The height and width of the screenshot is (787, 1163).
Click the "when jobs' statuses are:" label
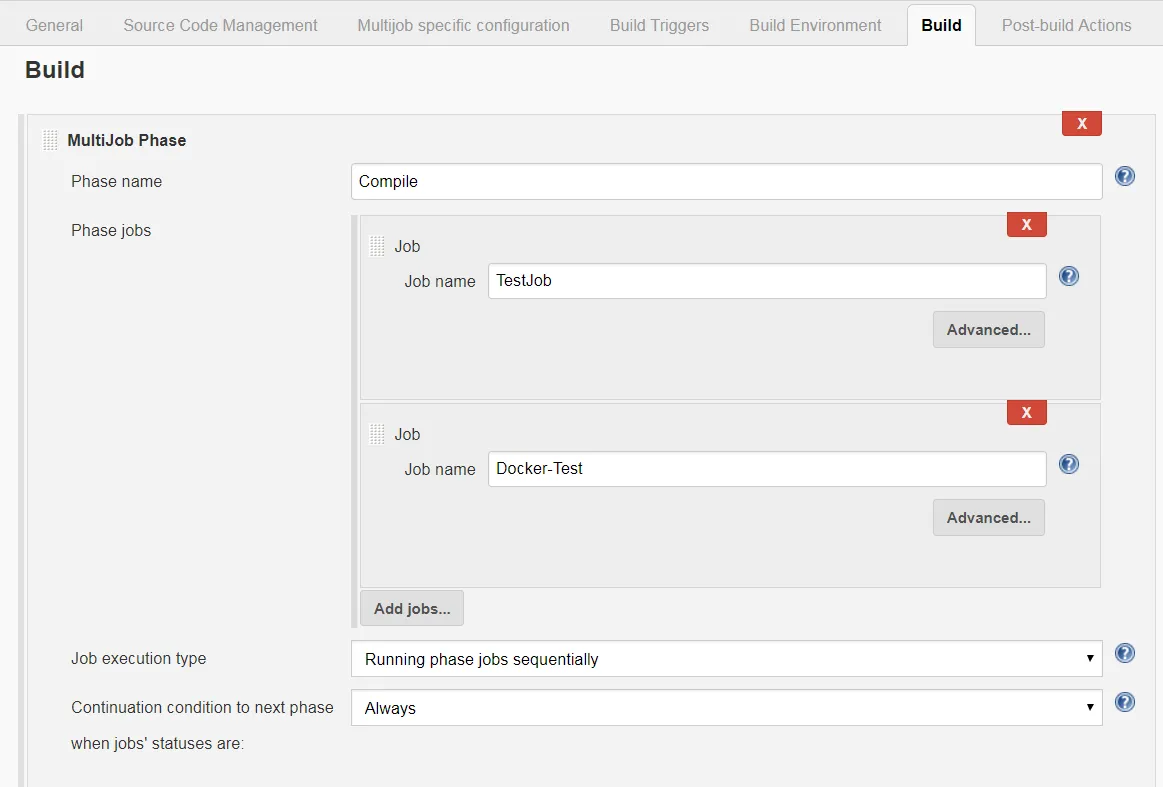coord(157,743)
